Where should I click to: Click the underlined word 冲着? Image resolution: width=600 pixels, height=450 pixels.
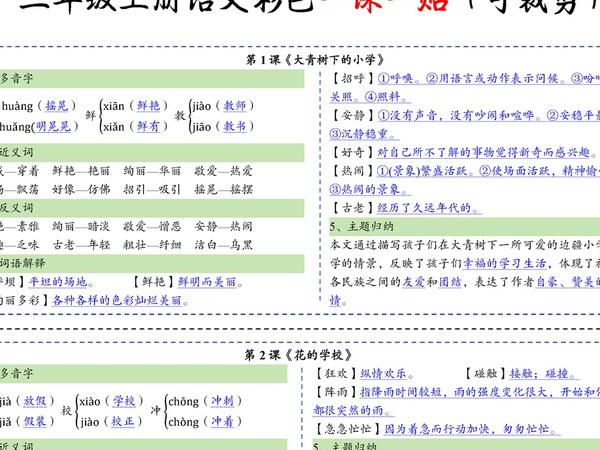222,422
